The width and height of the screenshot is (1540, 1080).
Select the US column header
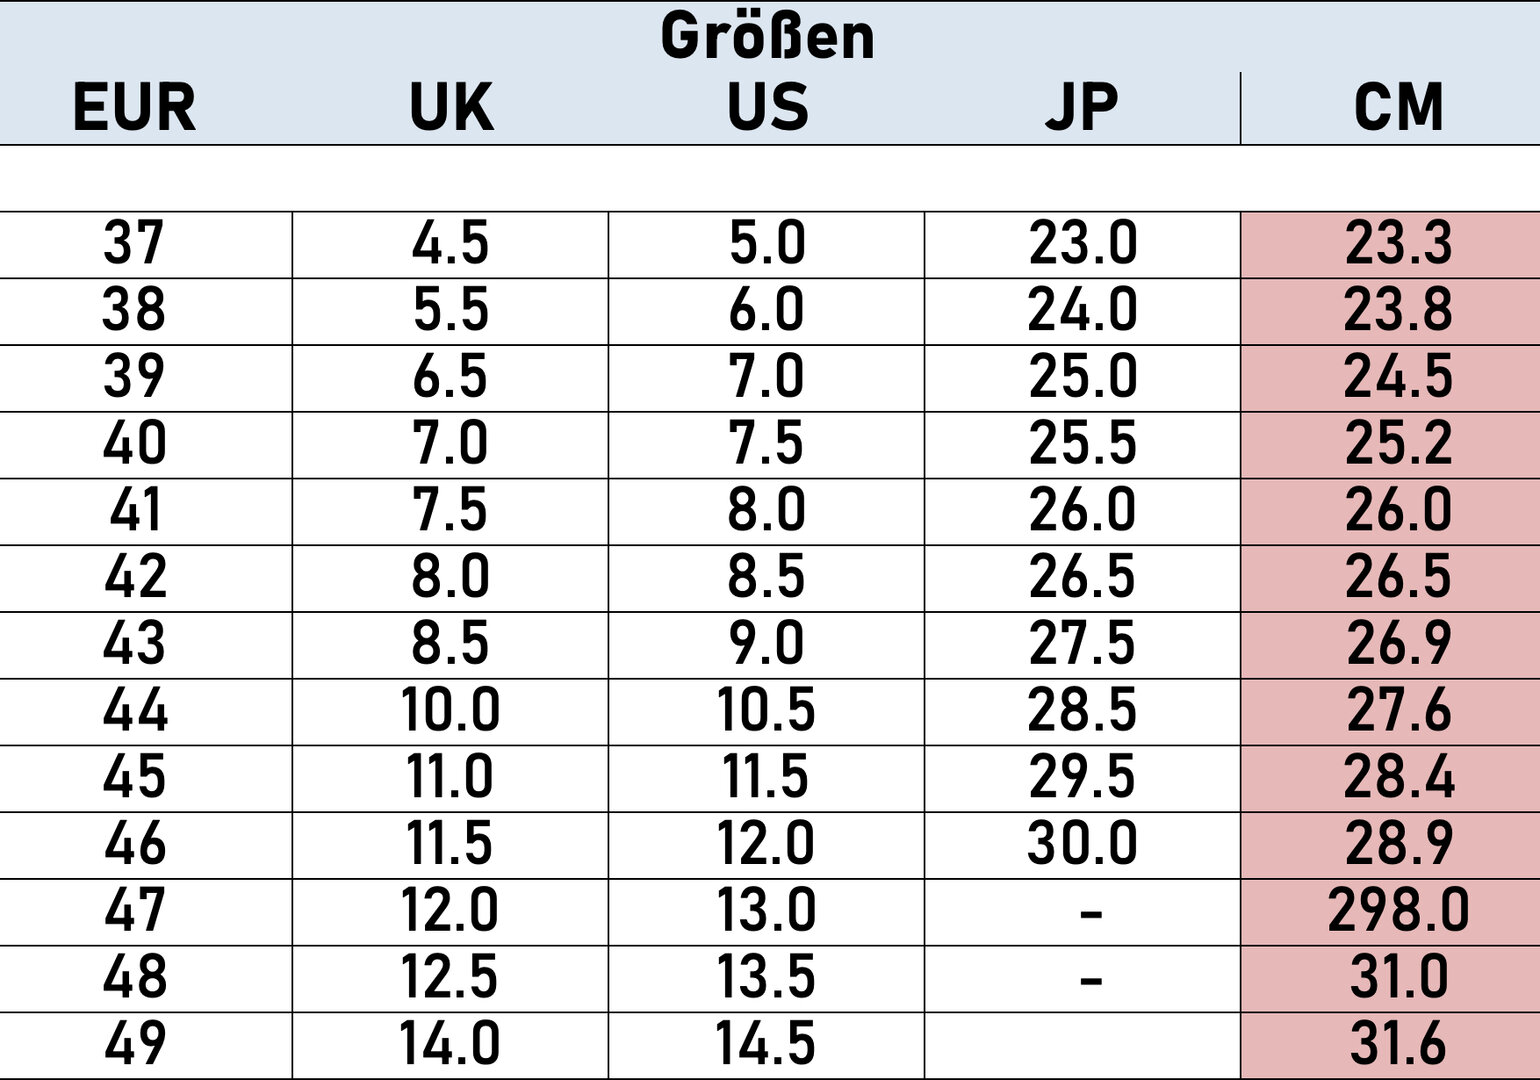(x=767, y=107)
